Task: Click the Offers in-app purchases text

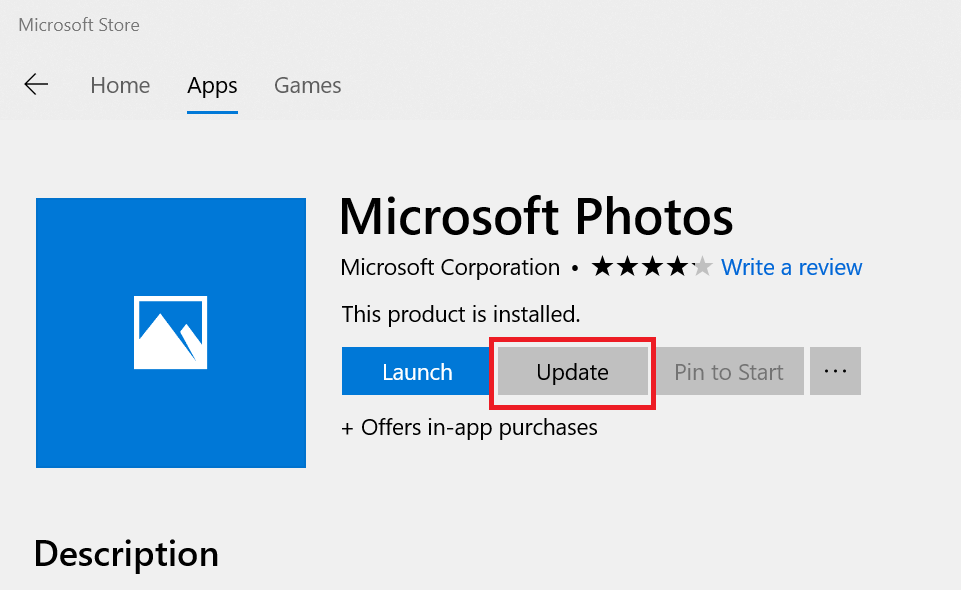Action: (x=469, y=427)
